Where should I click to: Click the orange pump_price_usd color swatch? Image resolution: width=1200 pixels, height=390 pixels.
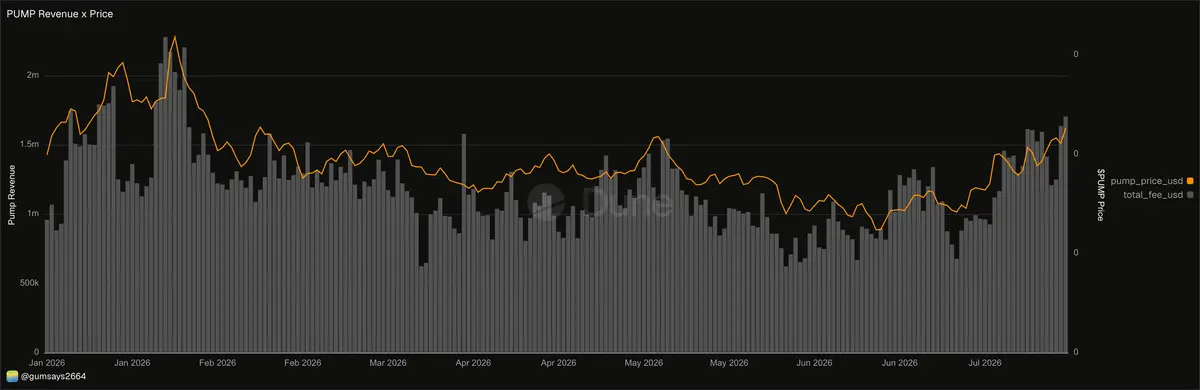1189,180
